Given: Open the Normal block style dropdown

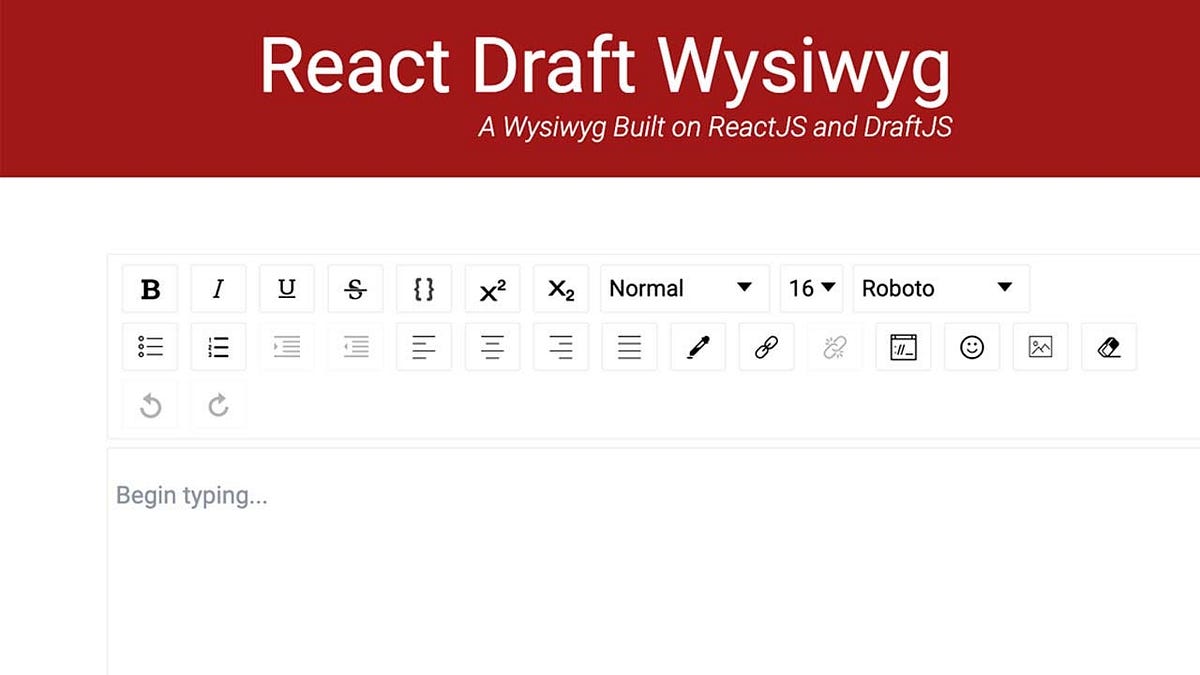Looking at the screenshot, I should pos(684,288).
